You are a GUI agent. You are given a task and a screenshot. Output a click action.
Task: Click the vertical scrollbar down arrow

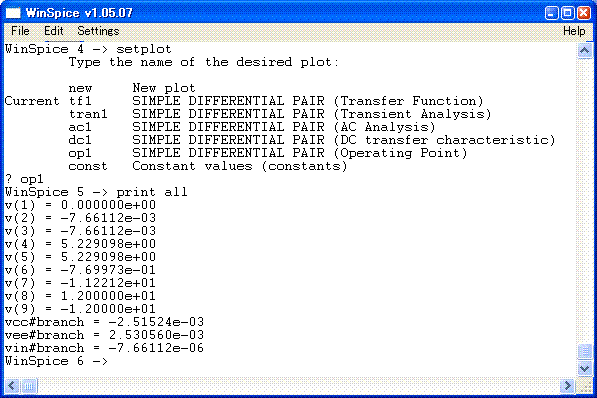tap(584, 368)
